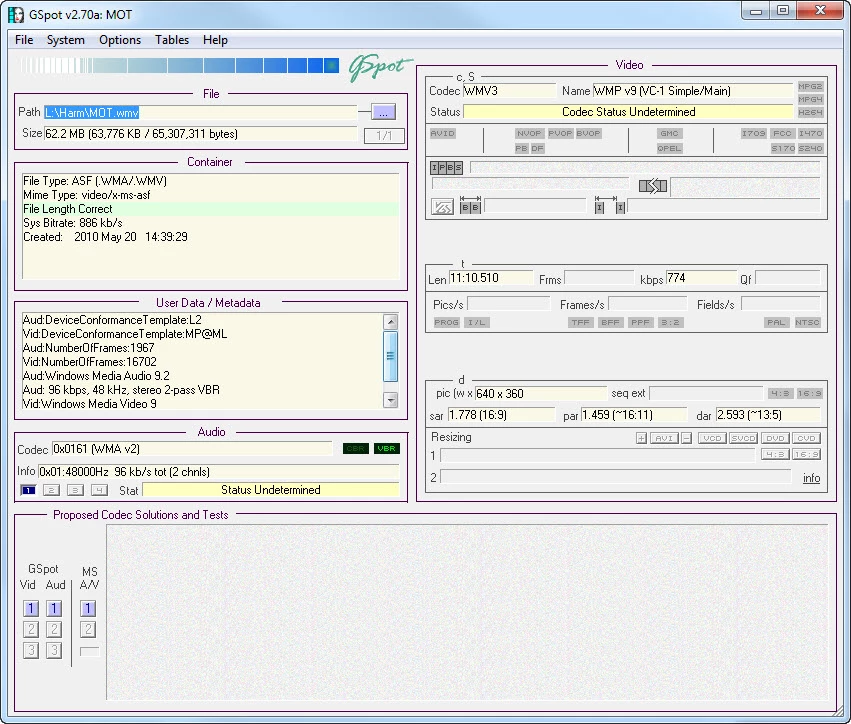Select audio stream 4 button
The width and height of the screenshot is (851, 724).
tap(99, 490)
